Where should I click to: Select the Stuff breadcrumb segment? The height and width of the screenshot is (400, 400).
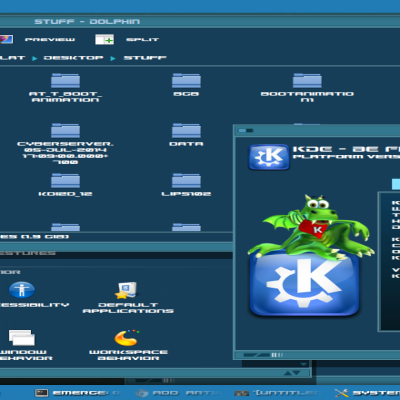[145, 58]
